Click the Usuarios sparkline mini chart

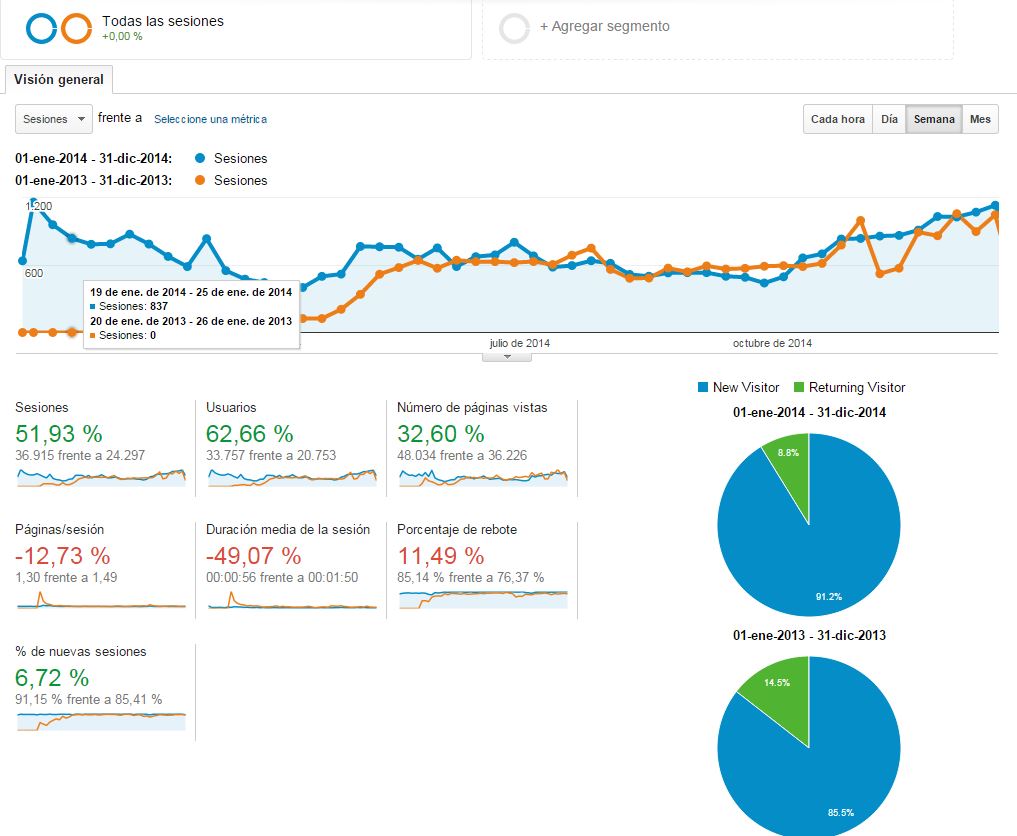(x=292, y=477)
